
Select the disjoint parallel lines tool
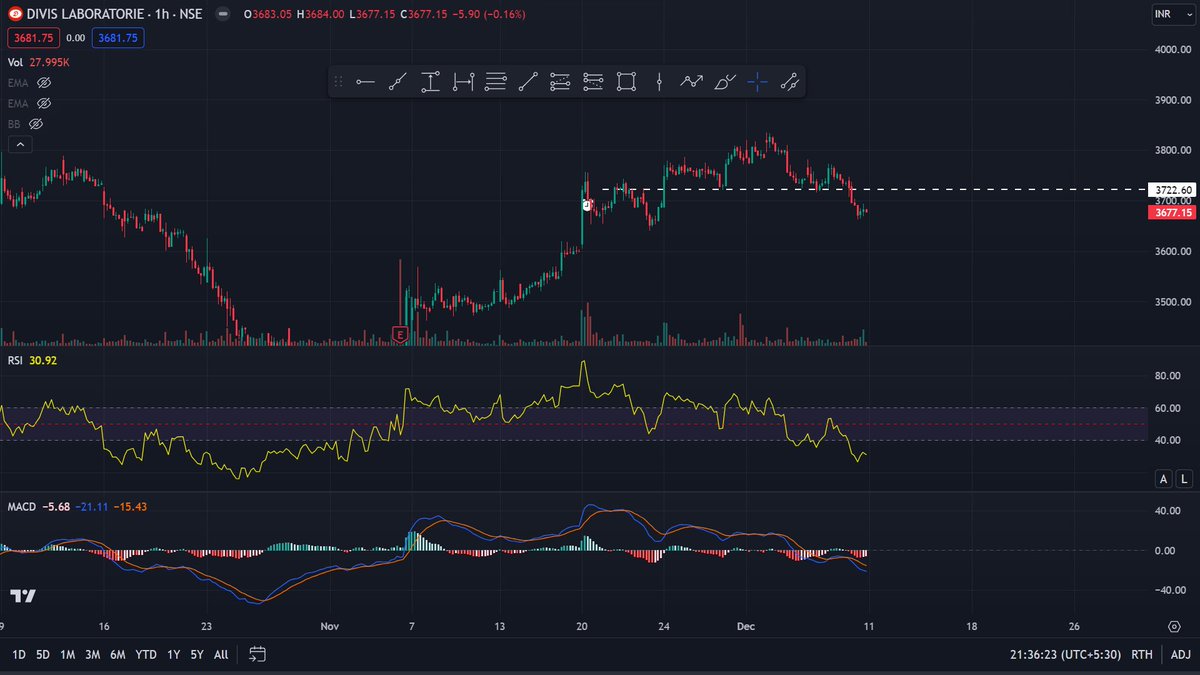[790, 82]
